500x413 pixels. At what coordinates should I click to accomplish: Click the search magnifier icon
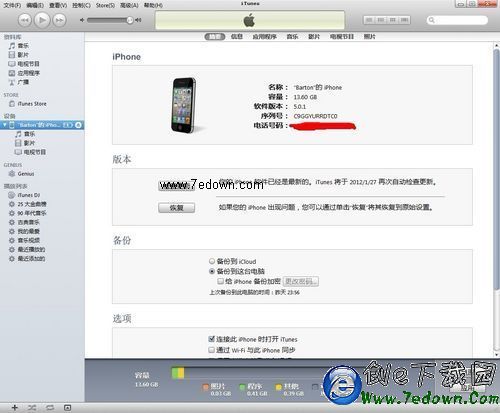pos(432,20)
